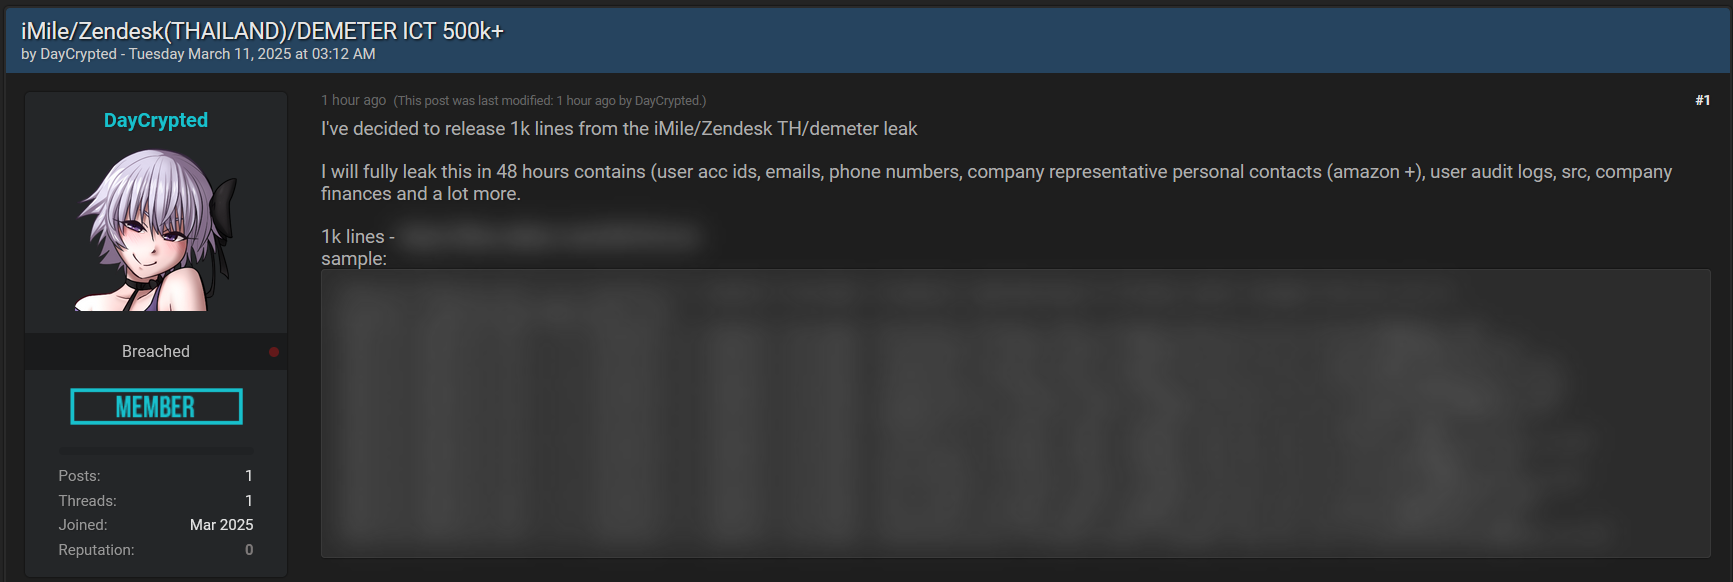Click the #1 post permalink

tap(1702, 100)
